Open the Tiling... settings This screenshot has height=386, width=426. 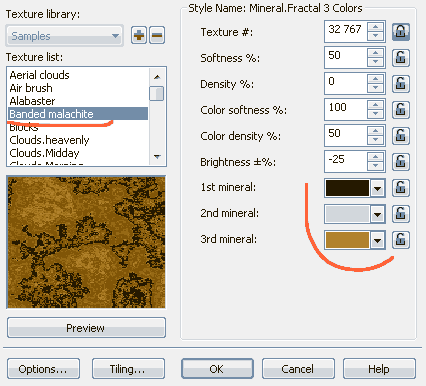(128, 369)
